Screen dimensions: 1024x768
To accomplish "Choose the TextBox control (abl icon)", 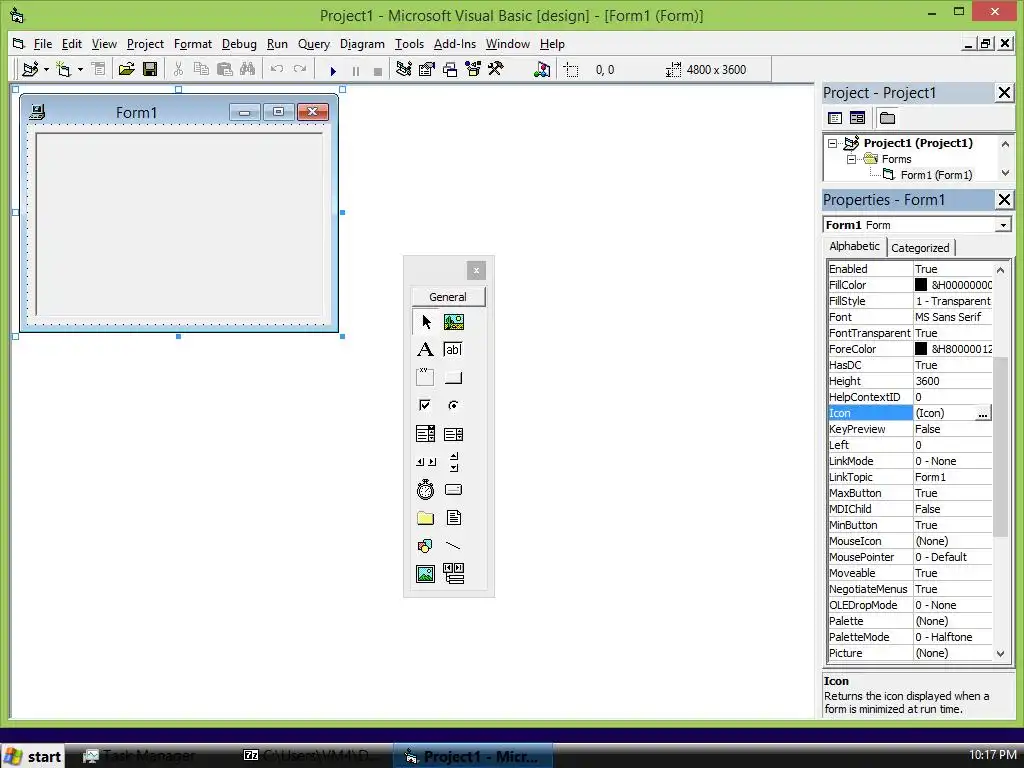I will click(454, 349).
